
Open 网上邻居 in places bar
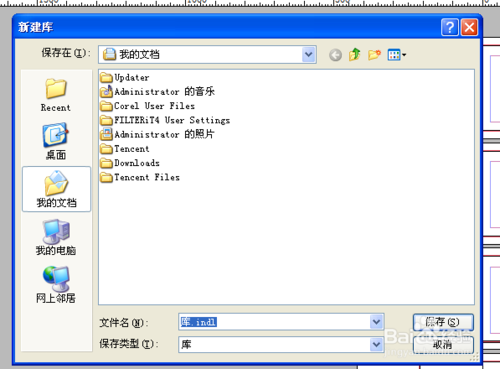56,285
